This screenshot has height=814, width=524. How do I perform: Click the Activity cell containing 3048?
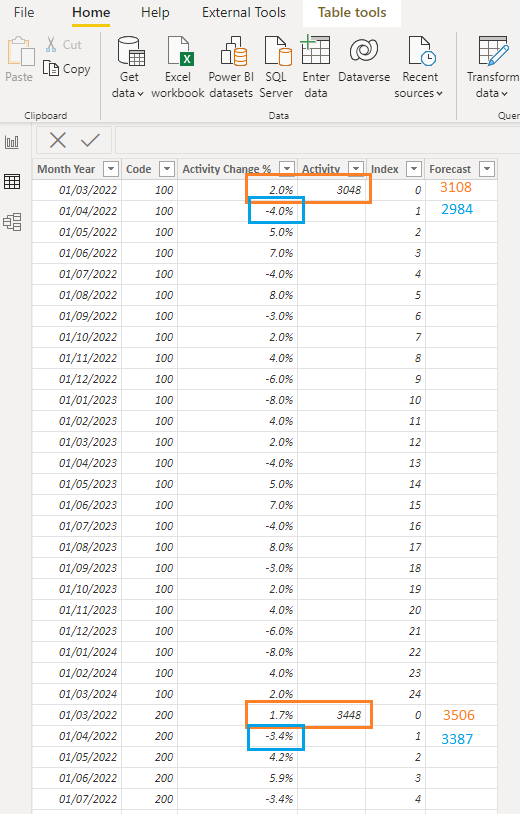pyautogui.click(x=332, y=190)
